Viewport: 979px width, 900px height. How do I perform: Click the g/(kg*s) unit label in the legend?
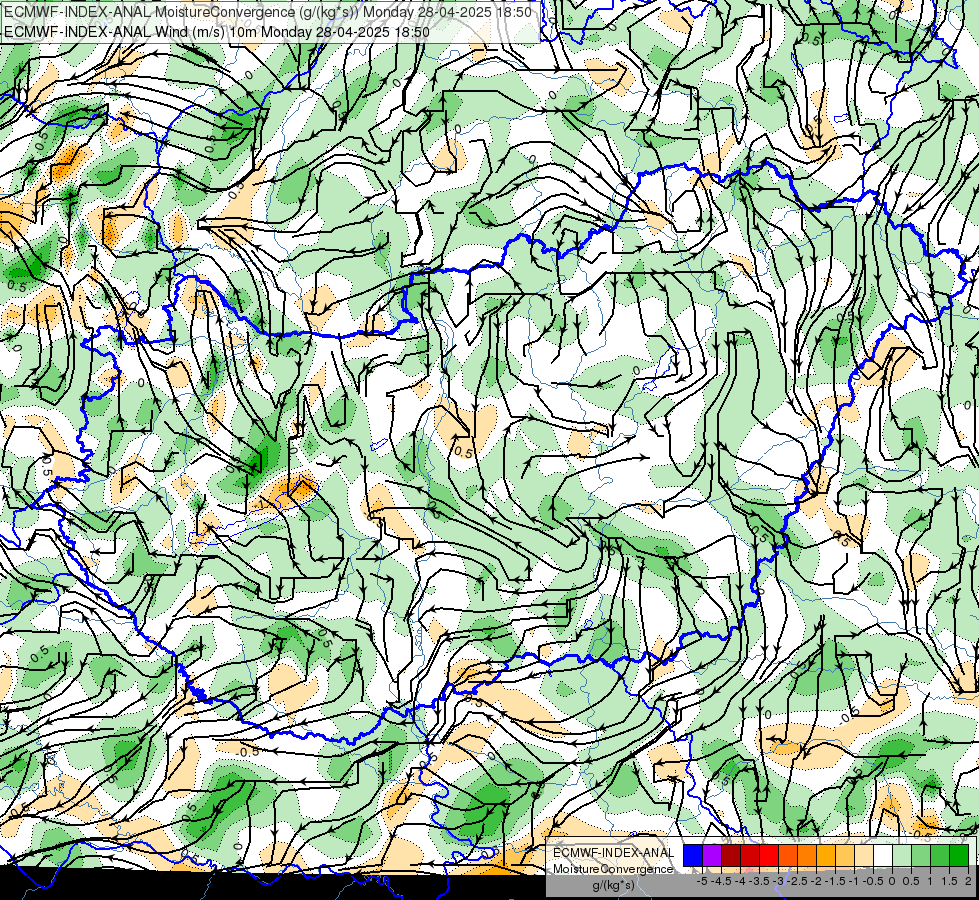coord(613,886)
